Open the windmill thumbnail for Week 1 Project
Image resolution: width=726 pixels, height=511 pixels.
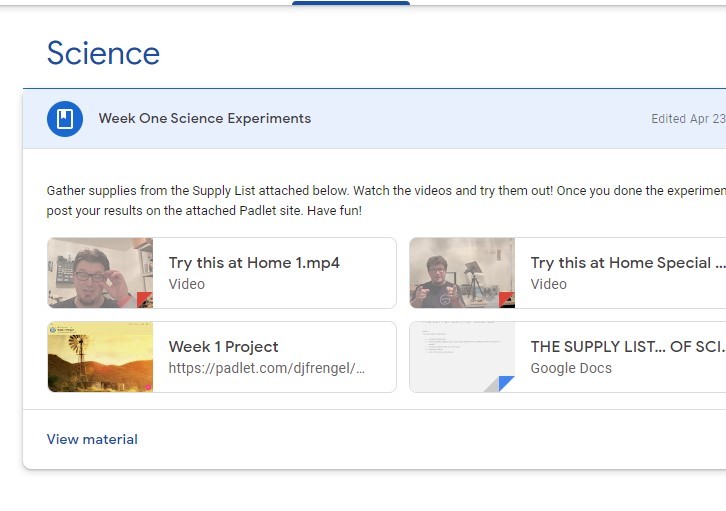tap(100, 356)
